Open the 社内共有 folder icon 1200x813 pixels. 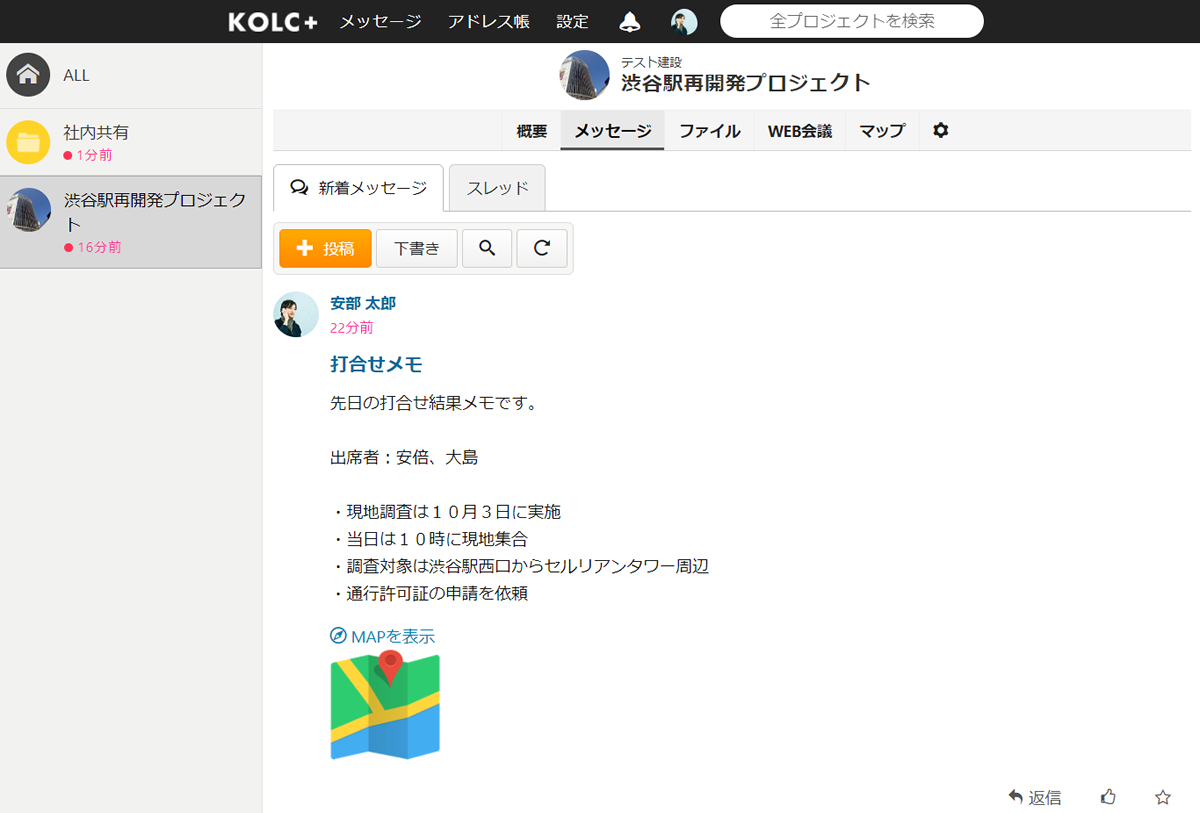click(x=28, y=142)
